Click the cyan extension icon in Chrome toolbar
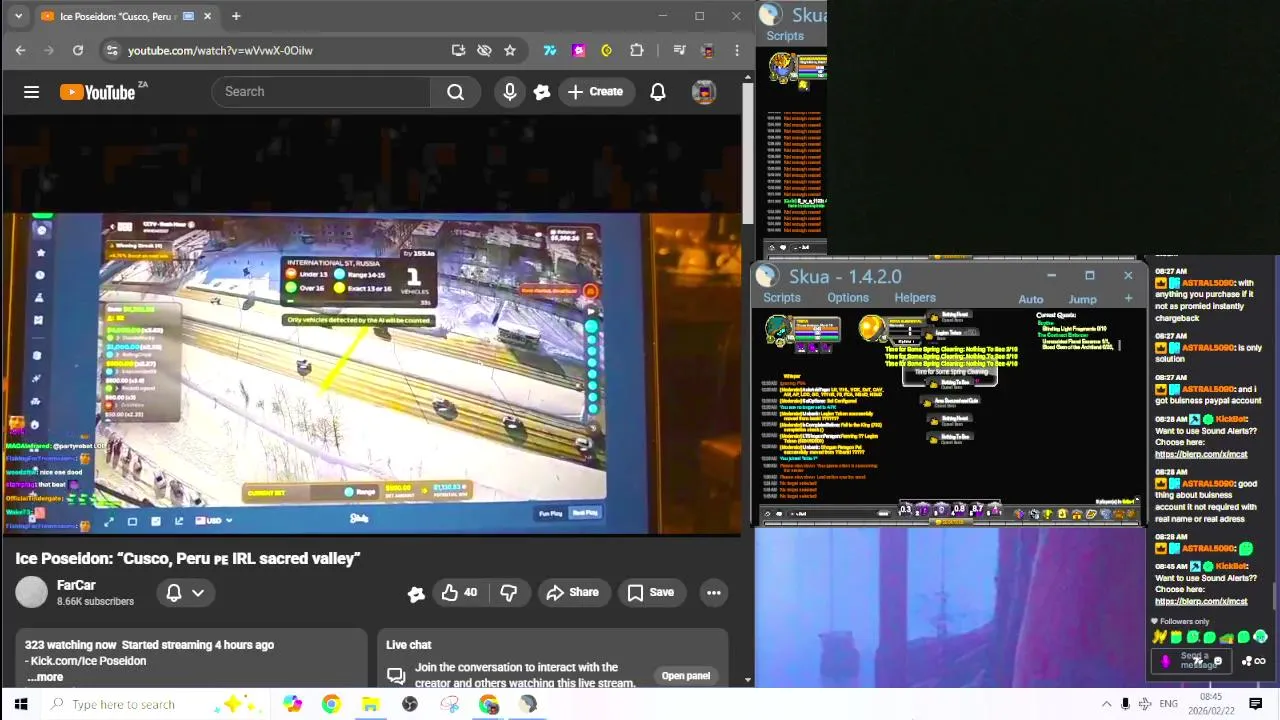The image size is (1280, 720). [550, 50]
